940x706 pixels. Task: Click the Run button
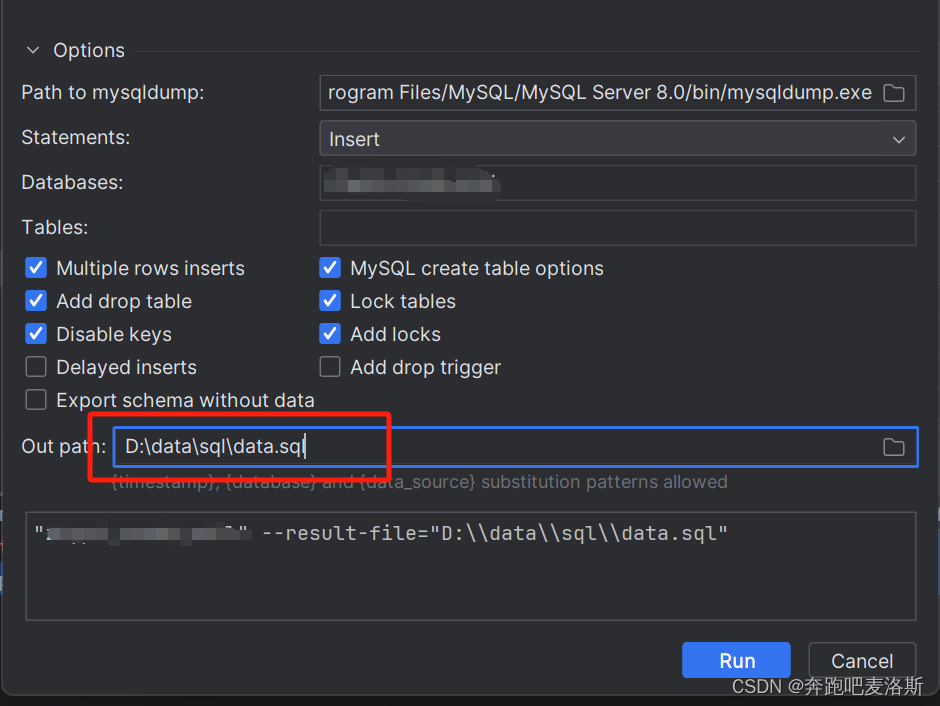click(736, 660)
